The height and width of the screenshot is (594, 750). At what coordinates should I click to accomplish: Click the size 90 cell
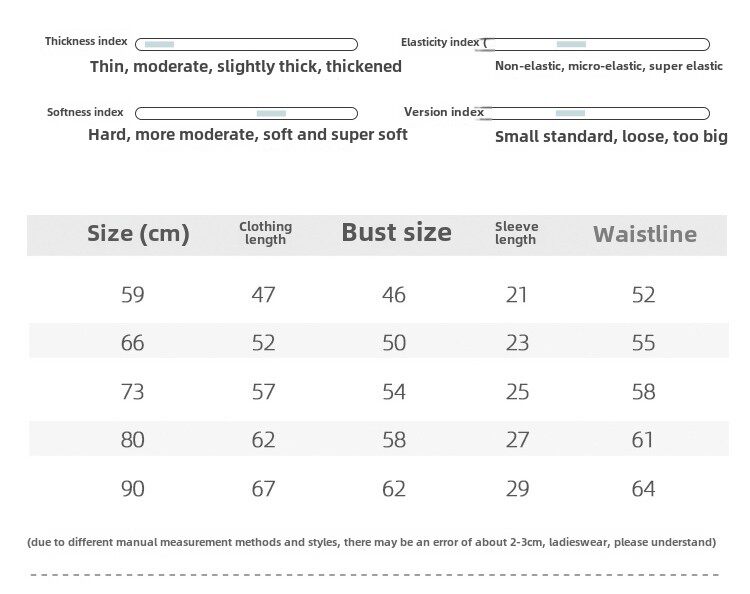click(132, 488)
